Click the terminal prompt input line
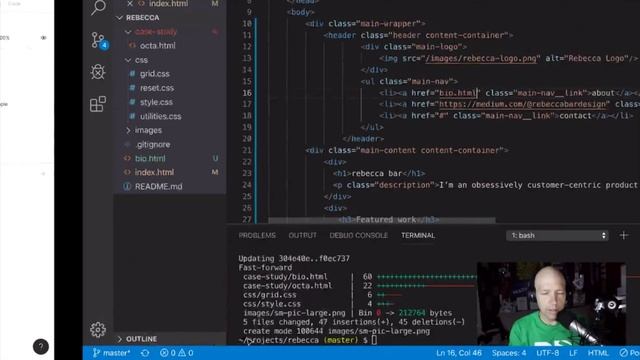This screenshot has height=360, width=640. [308, 340]
